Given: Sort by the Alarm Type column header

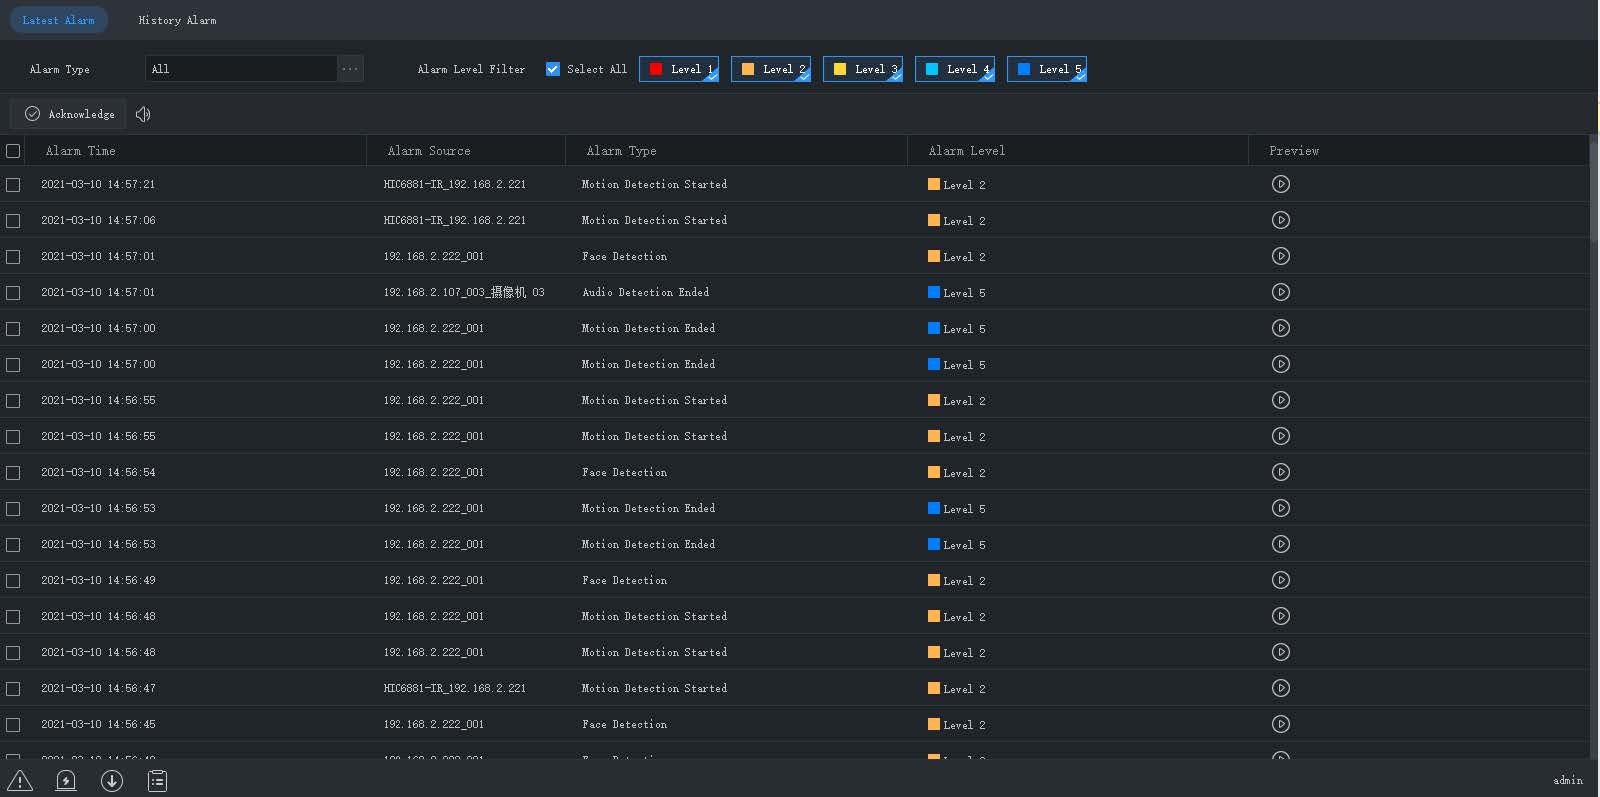Looking at the screenshot, I should (x=621, y=151).
